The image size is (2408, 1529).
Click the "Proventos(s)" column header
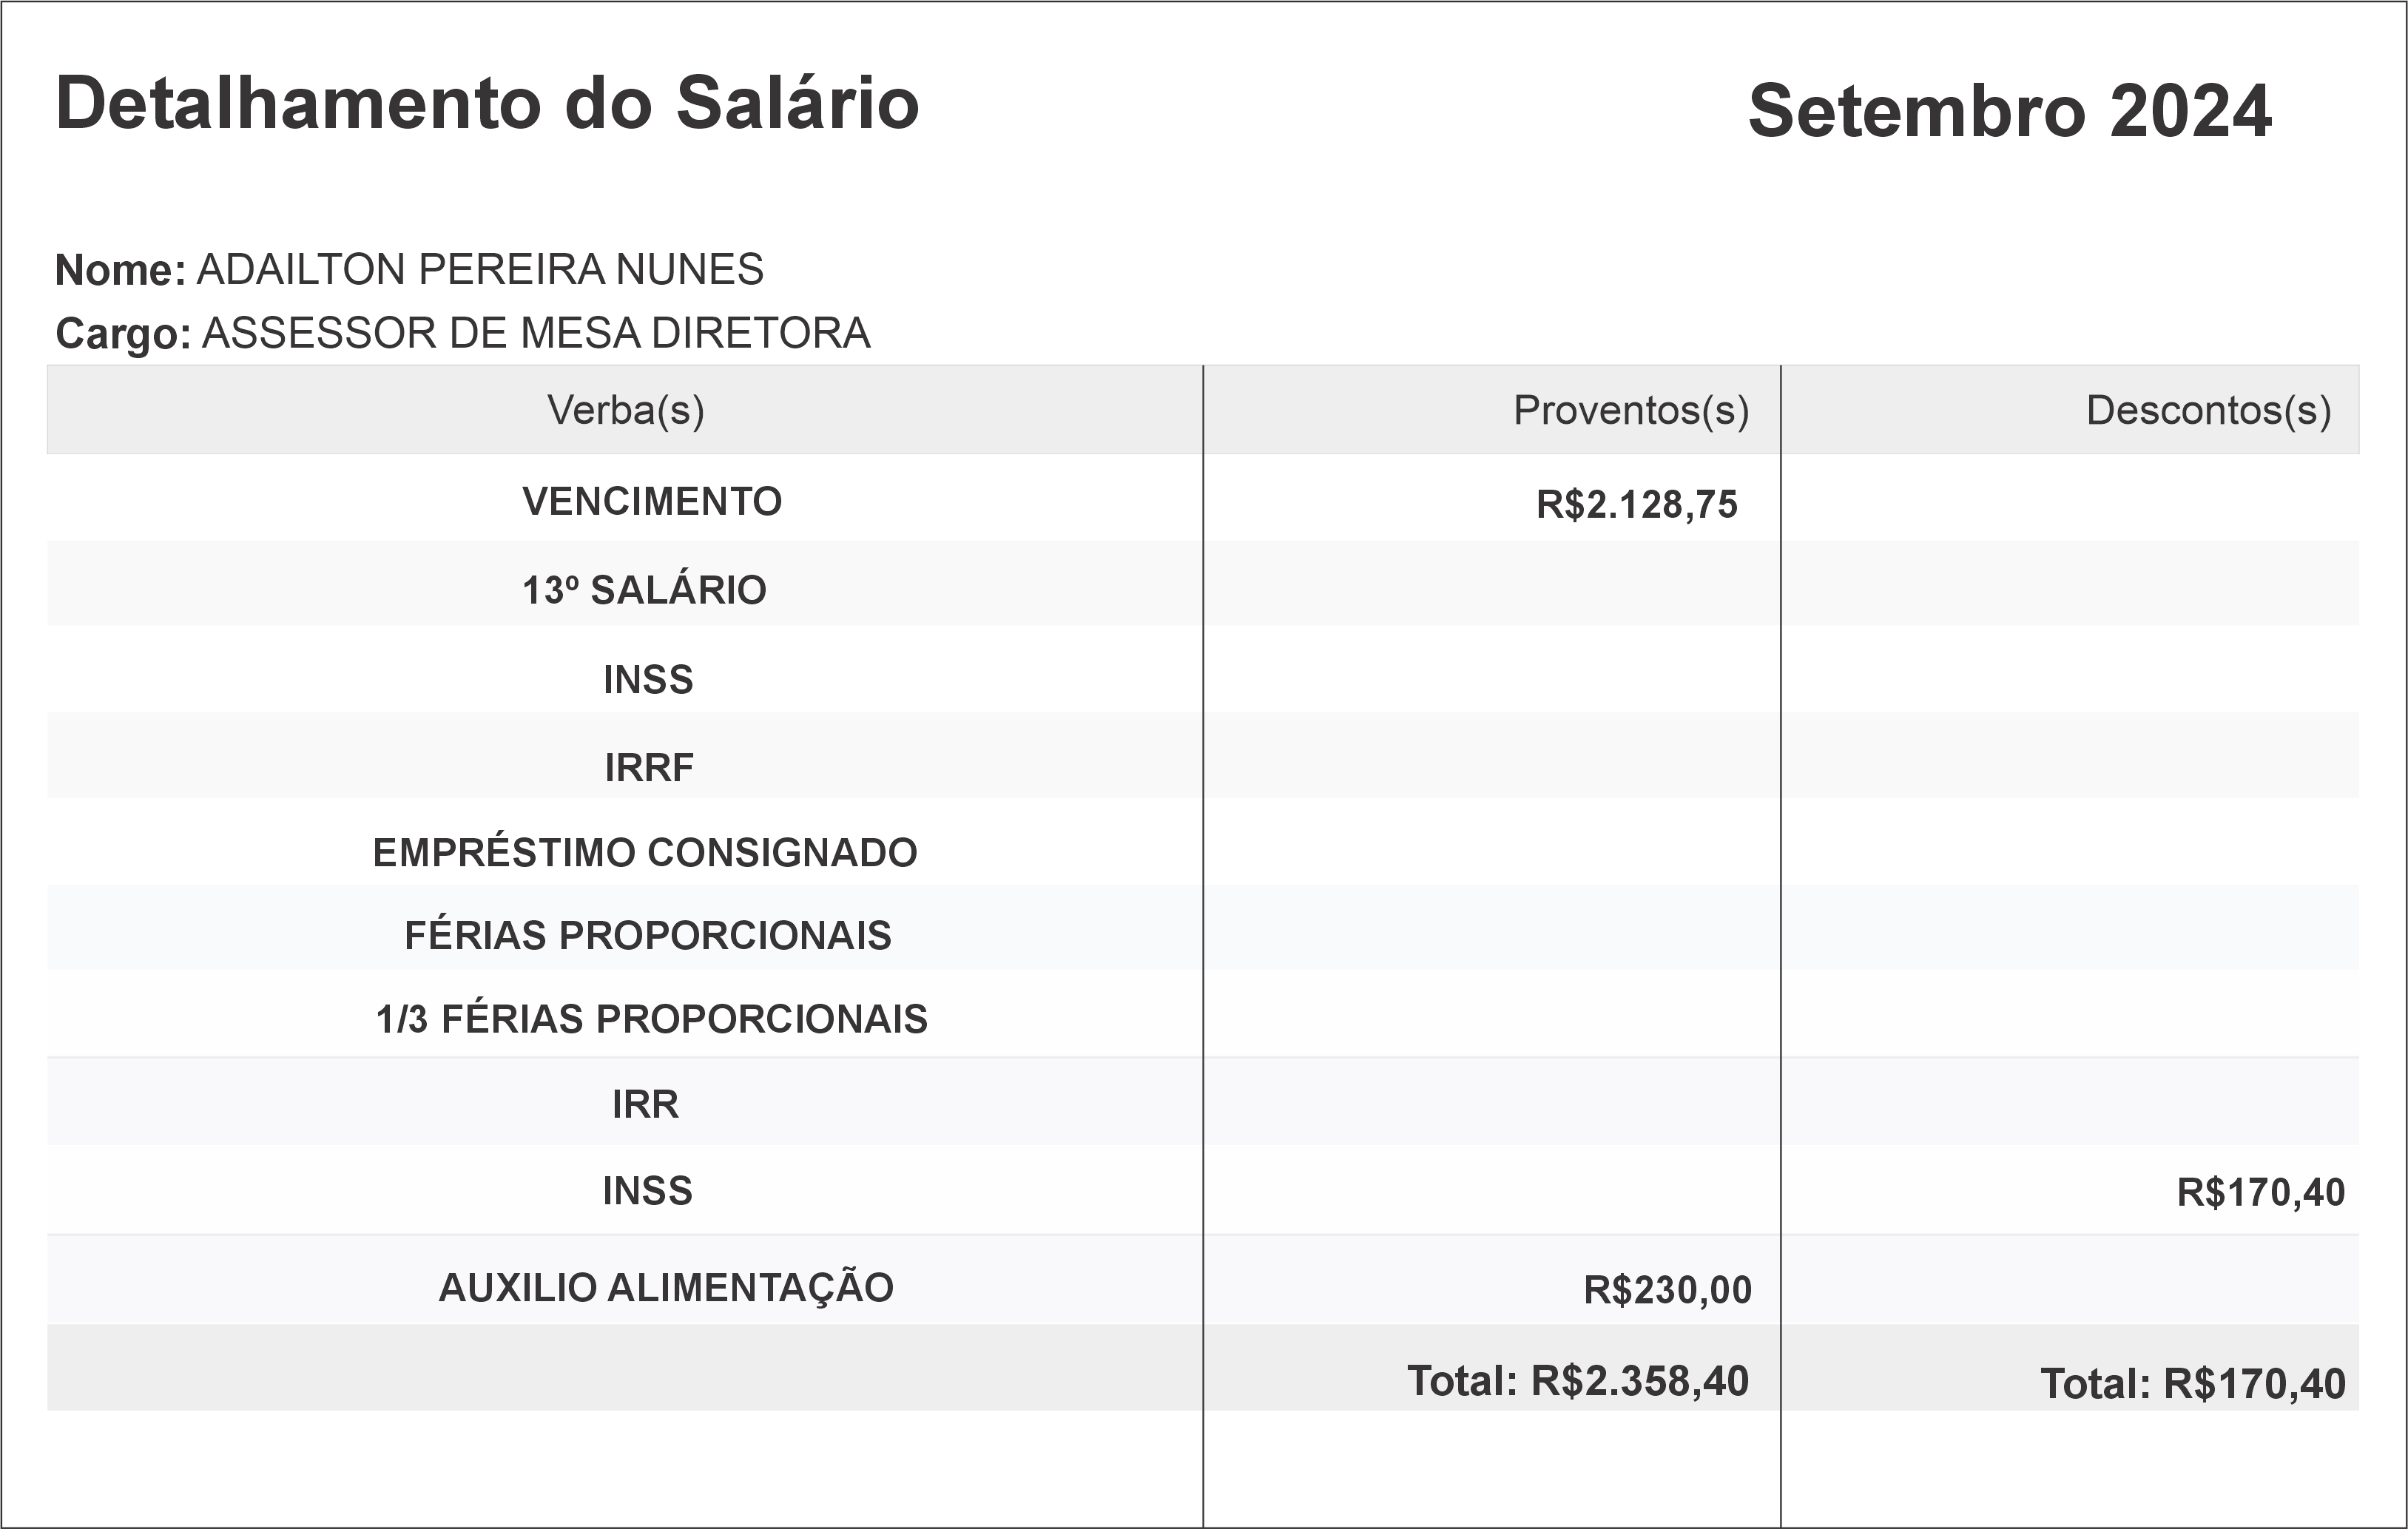[1631, 410]
